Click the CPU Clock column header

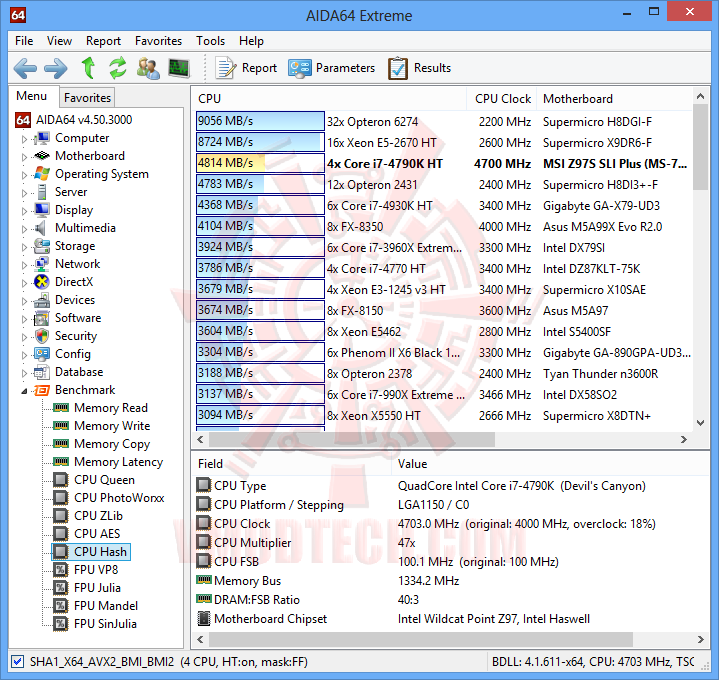pos(502,99)
